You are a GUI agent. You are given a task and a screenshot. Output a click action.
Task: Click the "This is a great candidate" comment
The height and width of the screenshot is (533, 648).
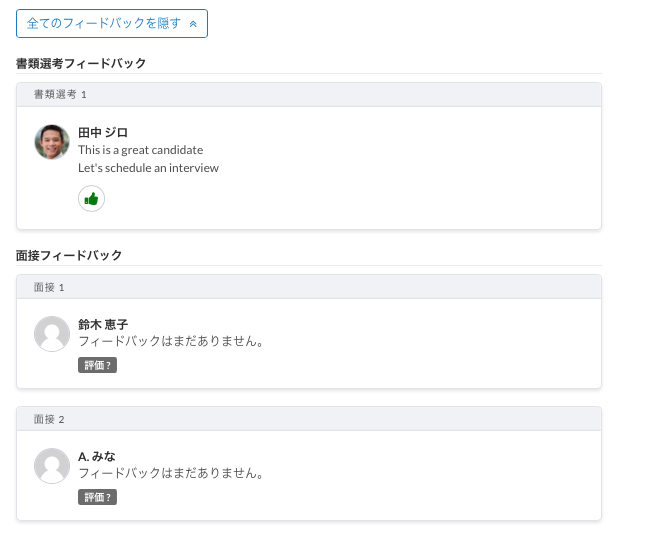pyautogui.click(x=140, y=150)
